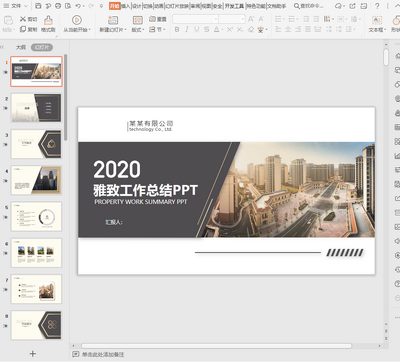Toggle Superscript formatting
Screen dimensions: 400x362
(230, 29)
